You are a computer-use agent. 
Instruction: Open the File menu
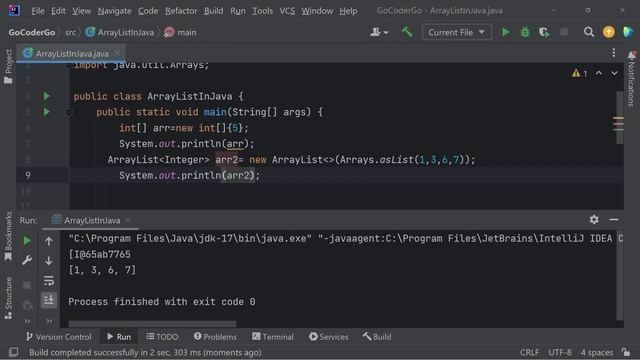pyautogui.click(x=38, y=11)
